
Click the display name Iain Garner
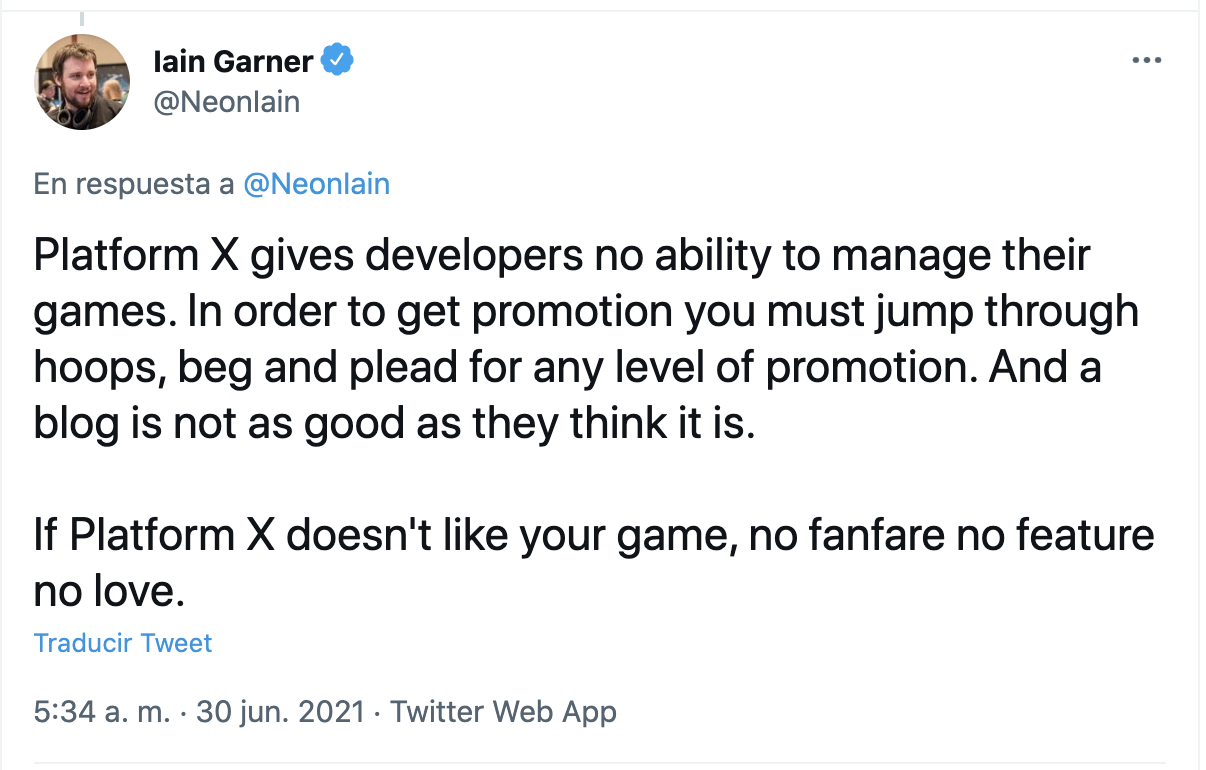(x=233, y=62)
